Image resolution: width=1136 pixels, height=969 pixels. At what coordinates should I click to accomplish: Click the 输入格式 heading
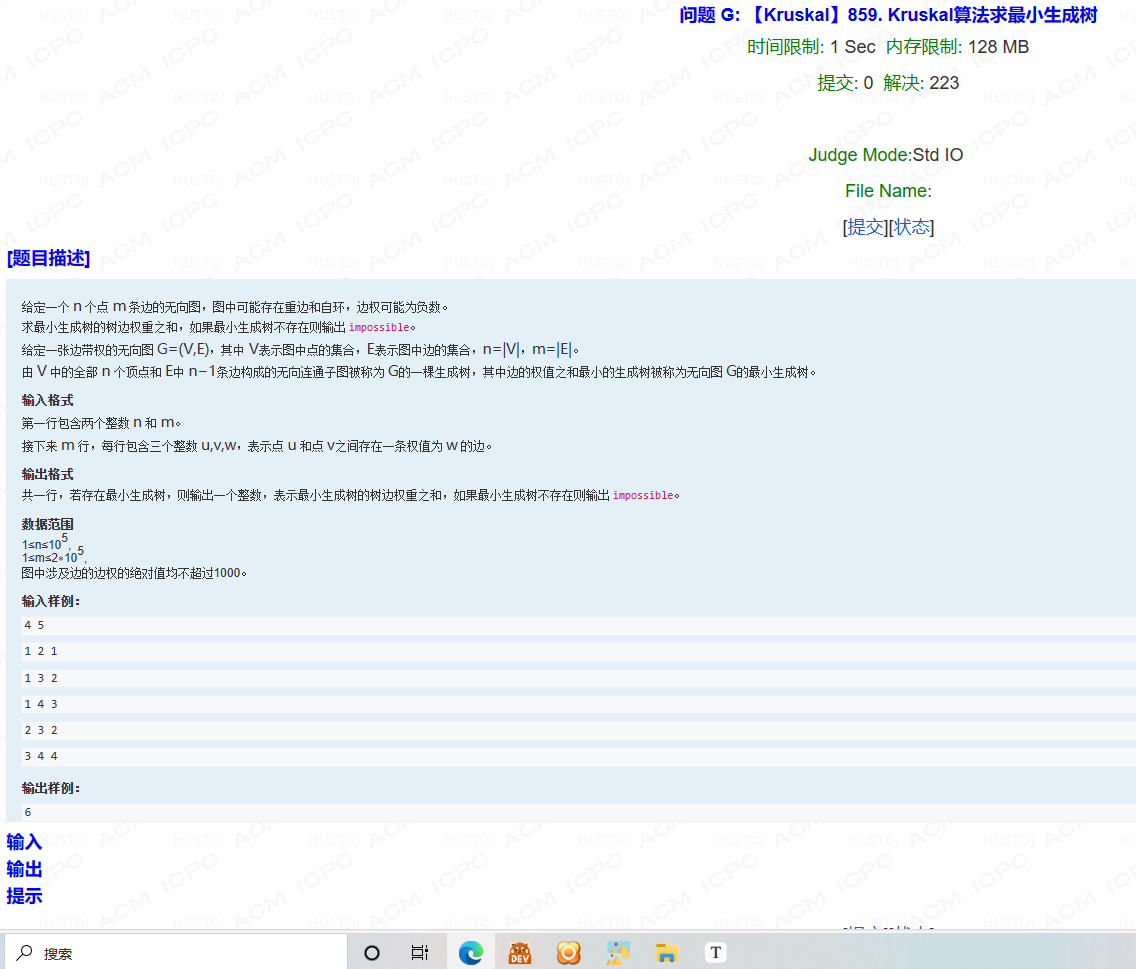coord(47,400)
